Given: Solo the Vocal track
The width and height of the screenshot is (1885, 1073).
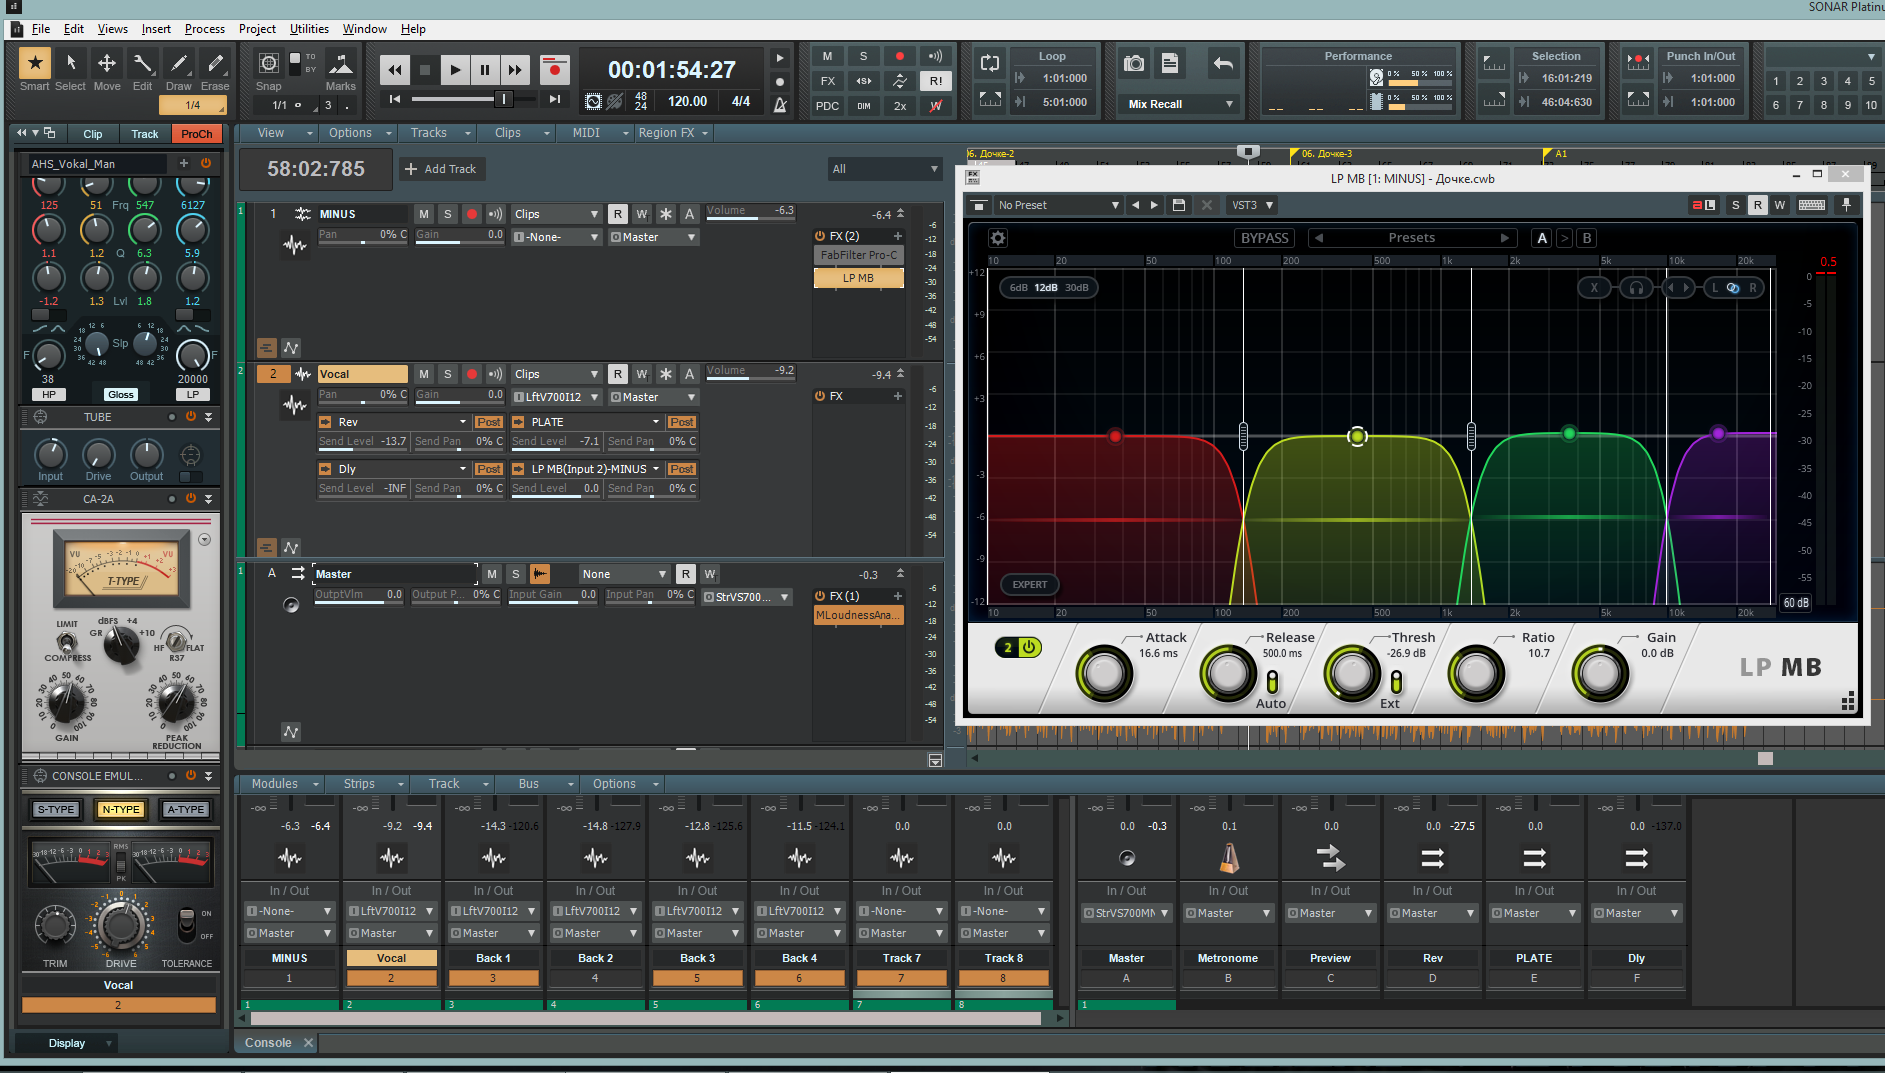Looking at the screenshot, I should click(x=448, y=374).
